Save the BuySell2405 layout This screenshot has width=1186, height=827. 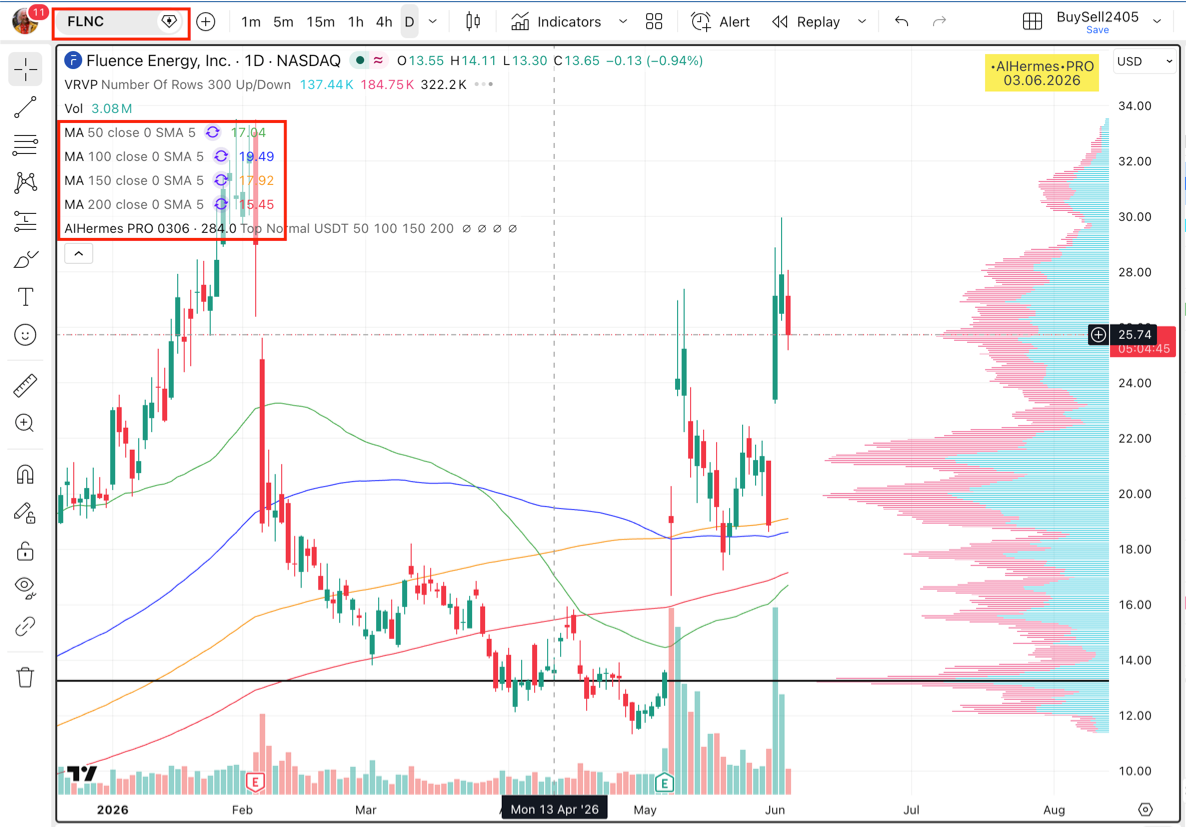[x=1098, y=30]
